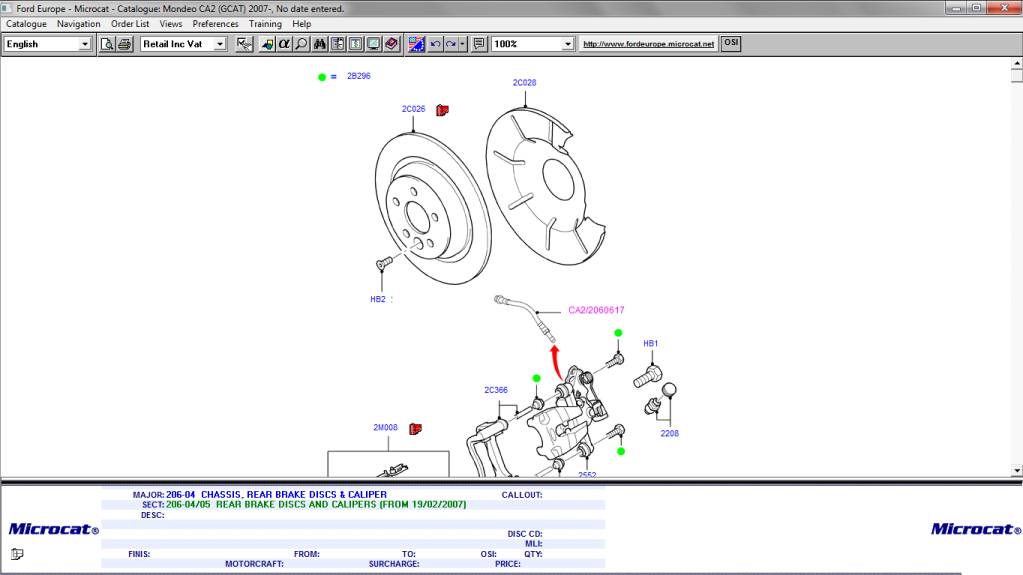This screenshot has width=1023, height=575.
Task: Open the Help menu
Action: tap(301, 23)
